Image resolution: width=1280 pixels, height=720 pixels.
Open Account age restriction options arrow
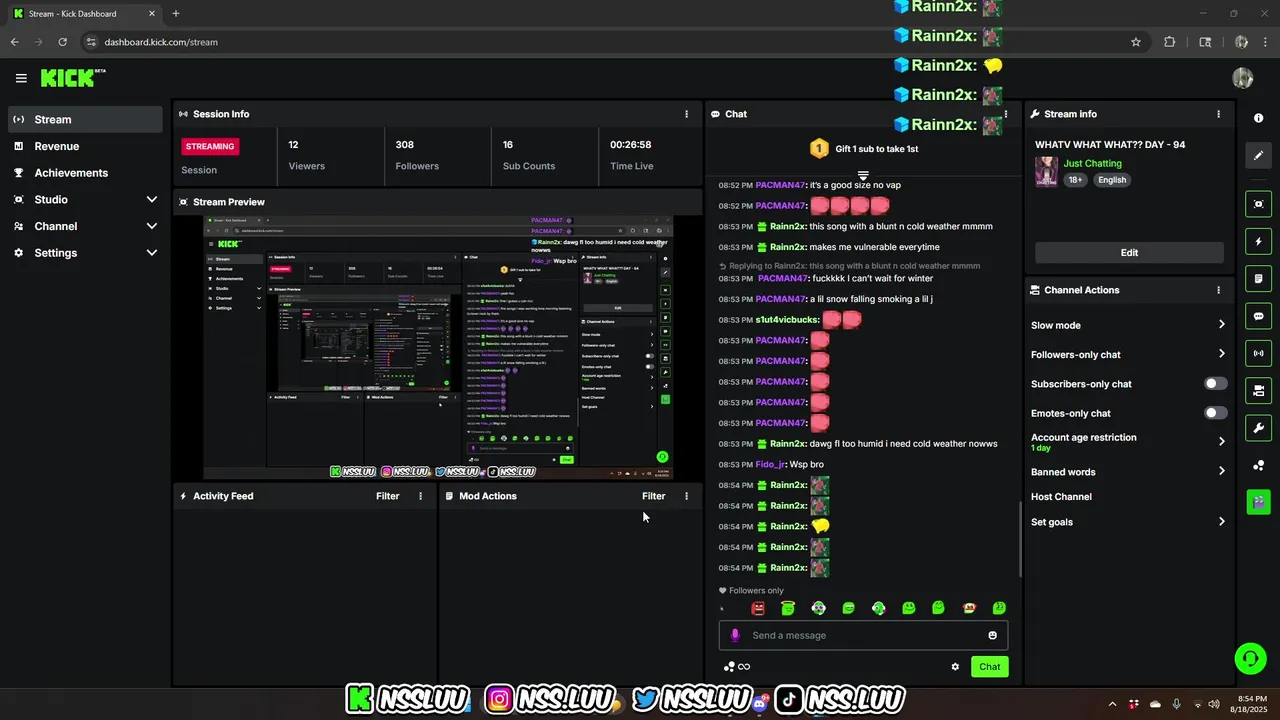pyautogui.click(x=1221, y=441)
